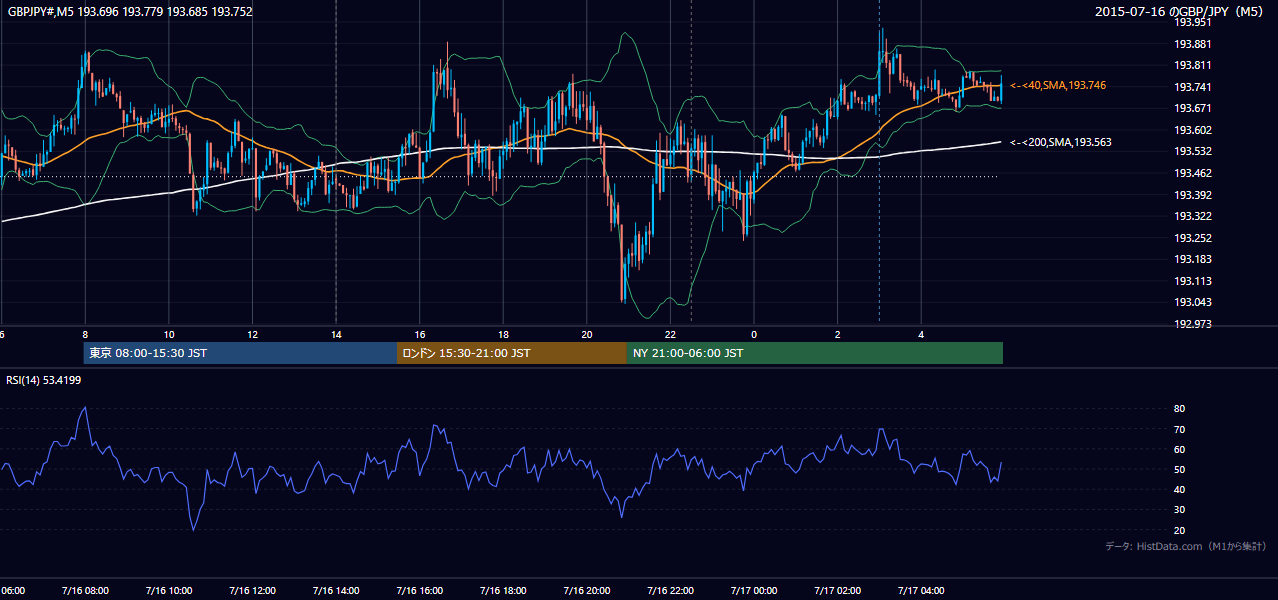Click hour label 20 under the price chart

pos(587,334)
